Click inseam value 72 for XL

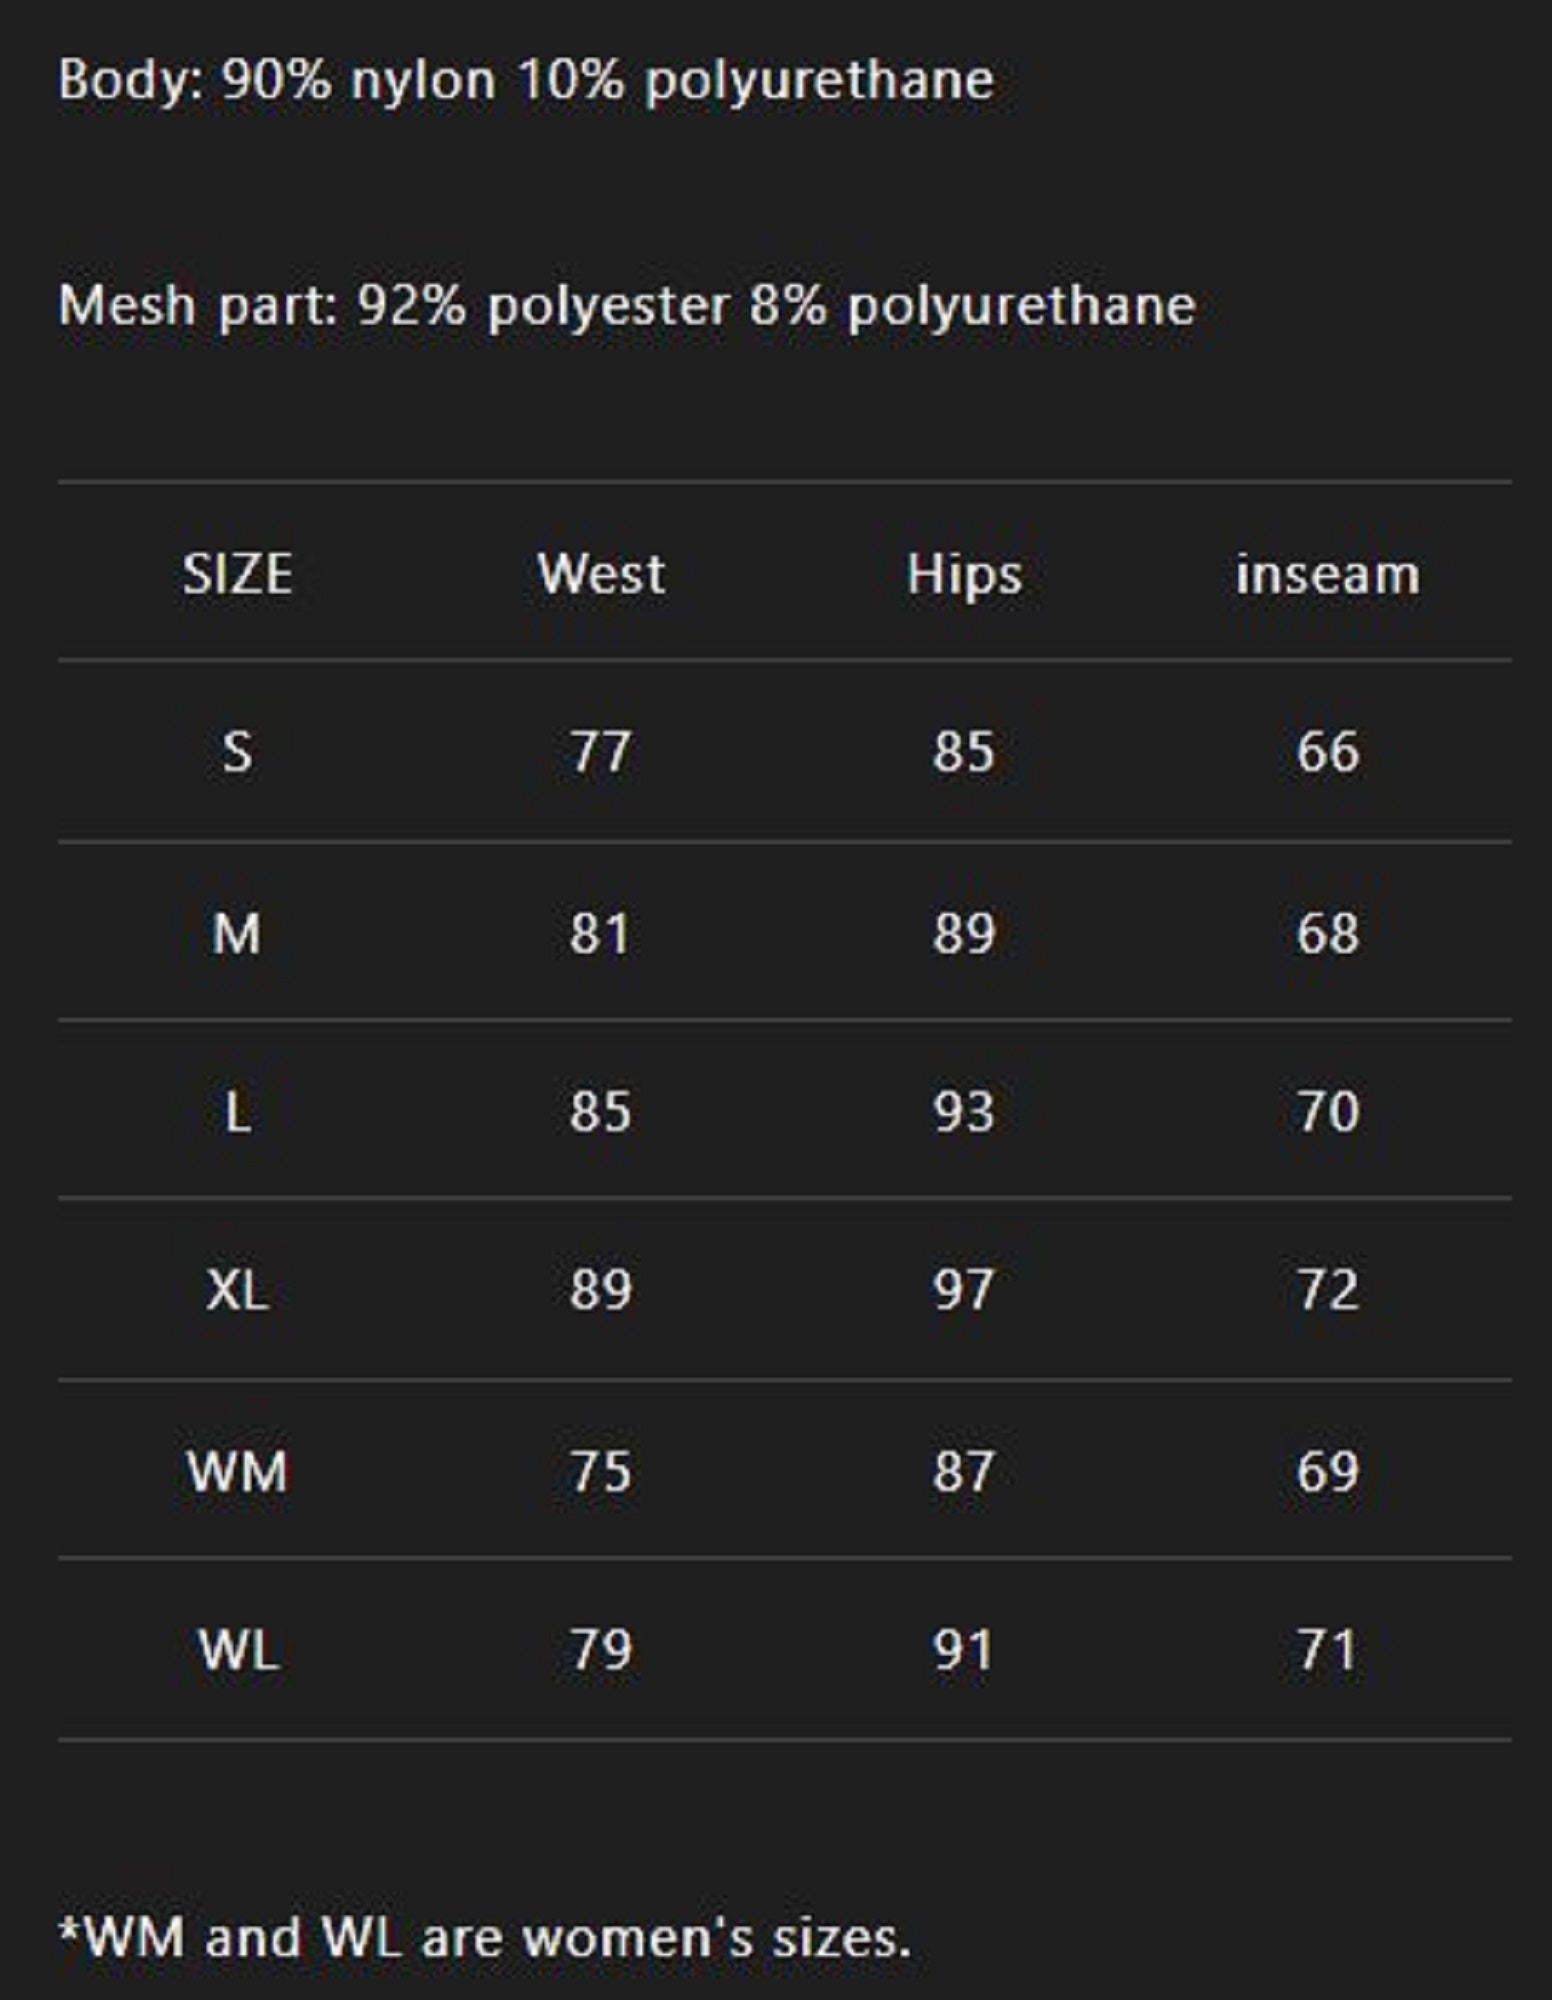(x=1327, y=1290)
